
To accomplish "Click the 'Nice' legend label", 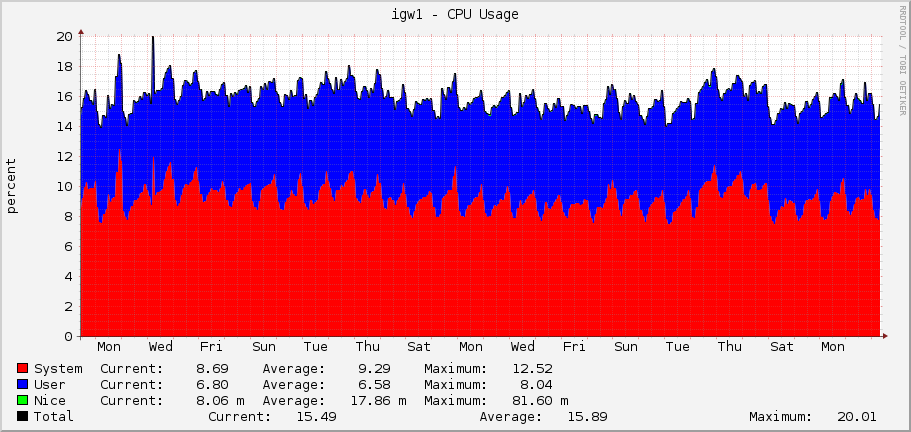I will click(50, 401).
